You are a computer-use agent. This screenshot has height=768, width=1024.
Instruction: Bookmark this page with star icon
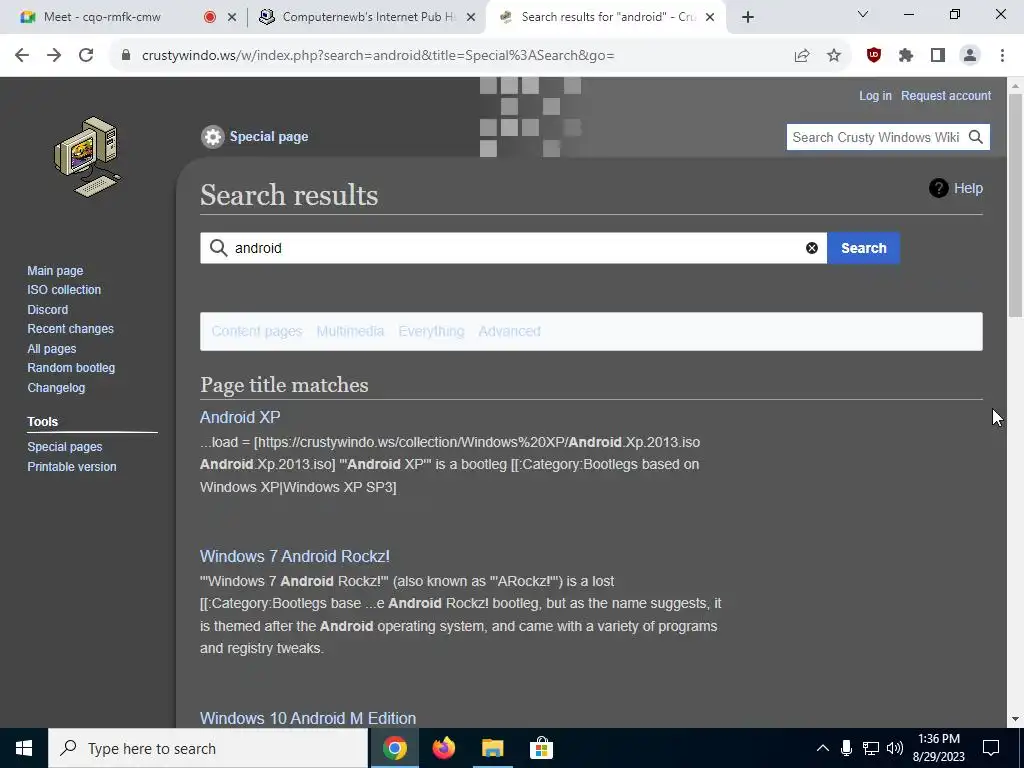[834, 56]
